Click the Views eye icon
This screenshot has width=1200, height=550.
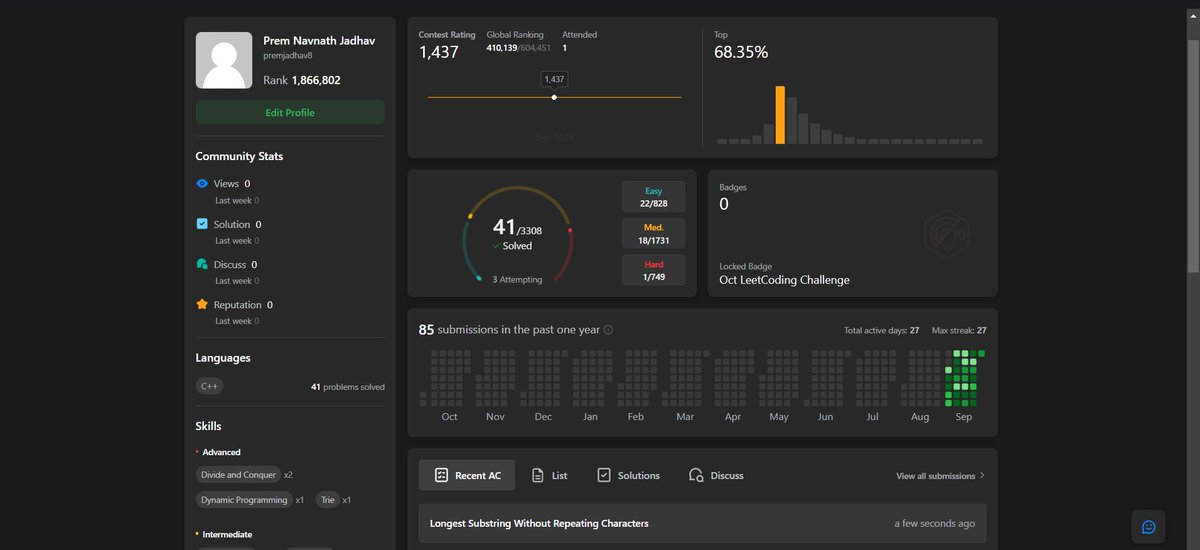coord(202,184)
